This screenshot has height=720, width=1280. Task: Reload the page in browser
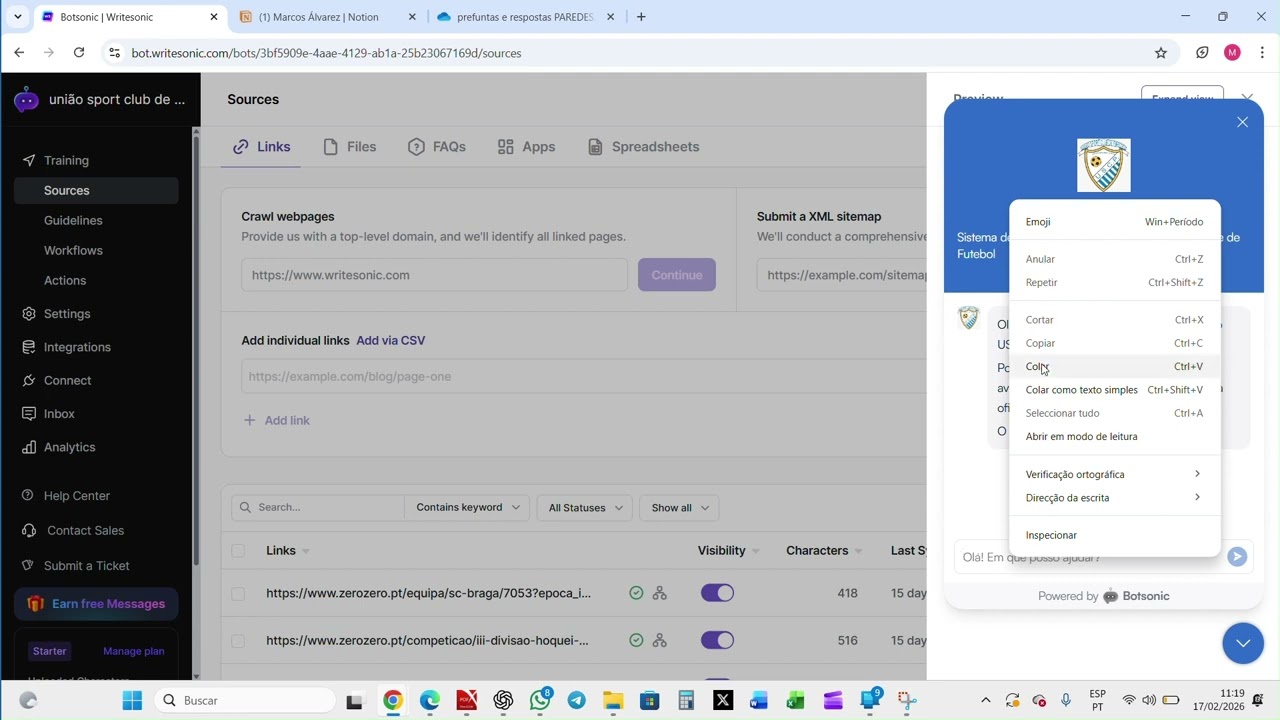coord(79,53)
